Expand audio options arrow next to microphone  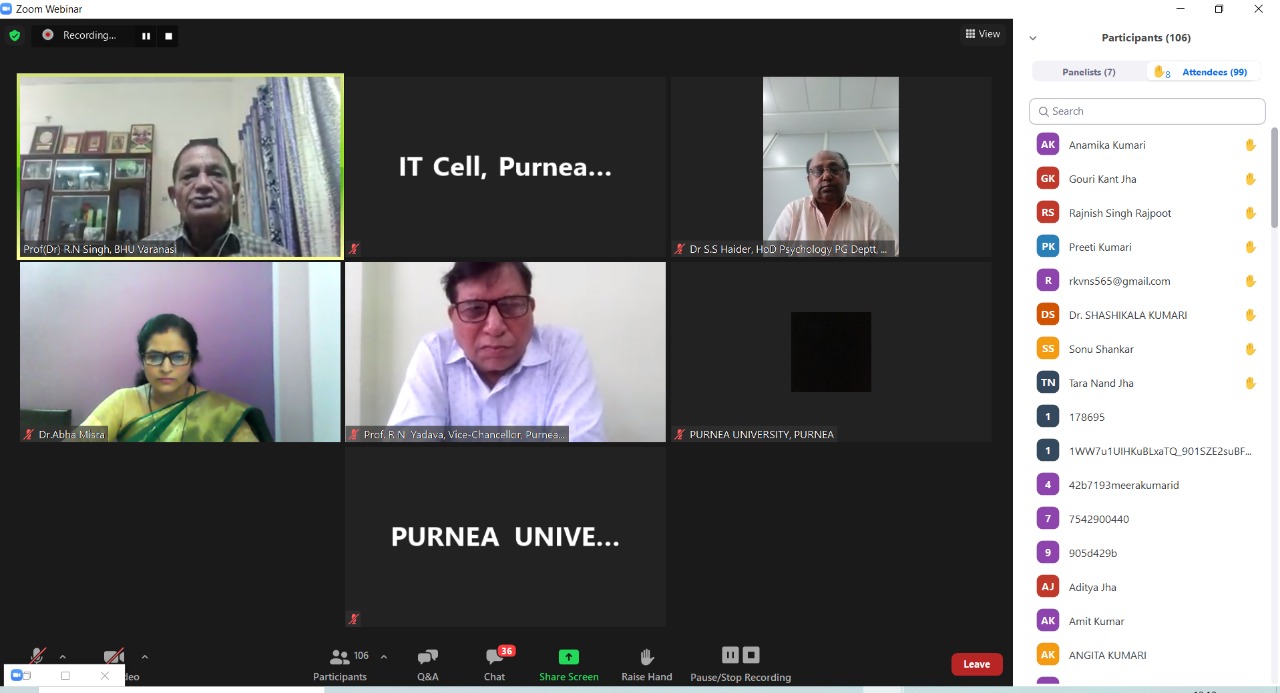point(63,657)
